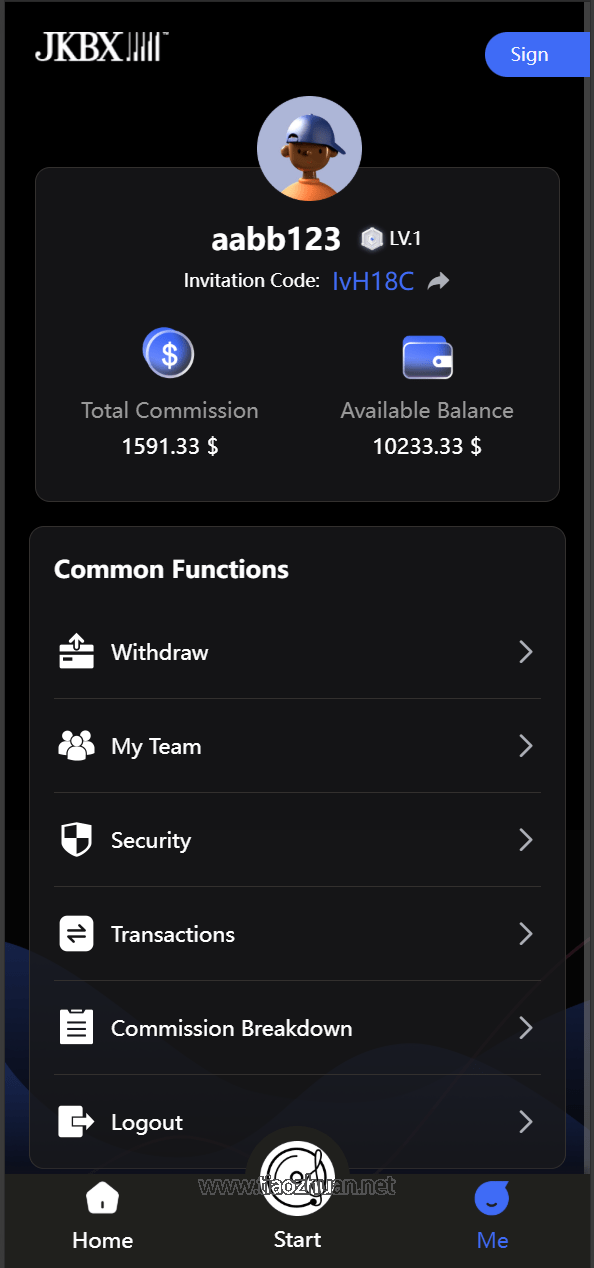
Task: Switch to the Home tab
Action: (x=102, y=1216)
